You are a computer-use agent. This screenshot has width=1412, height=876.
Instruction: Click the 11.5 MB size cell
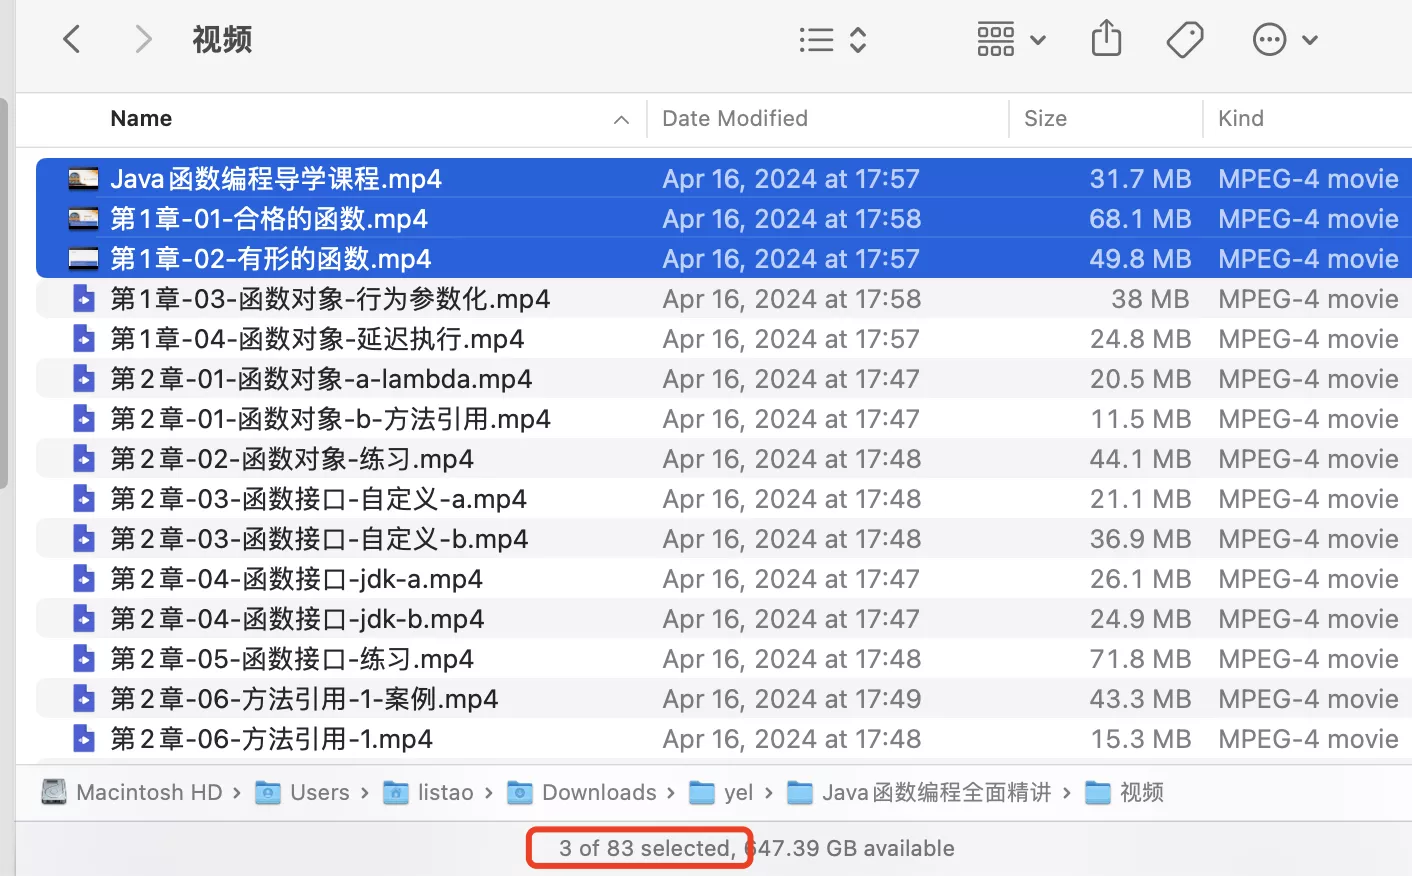[x=1140, y=419]
